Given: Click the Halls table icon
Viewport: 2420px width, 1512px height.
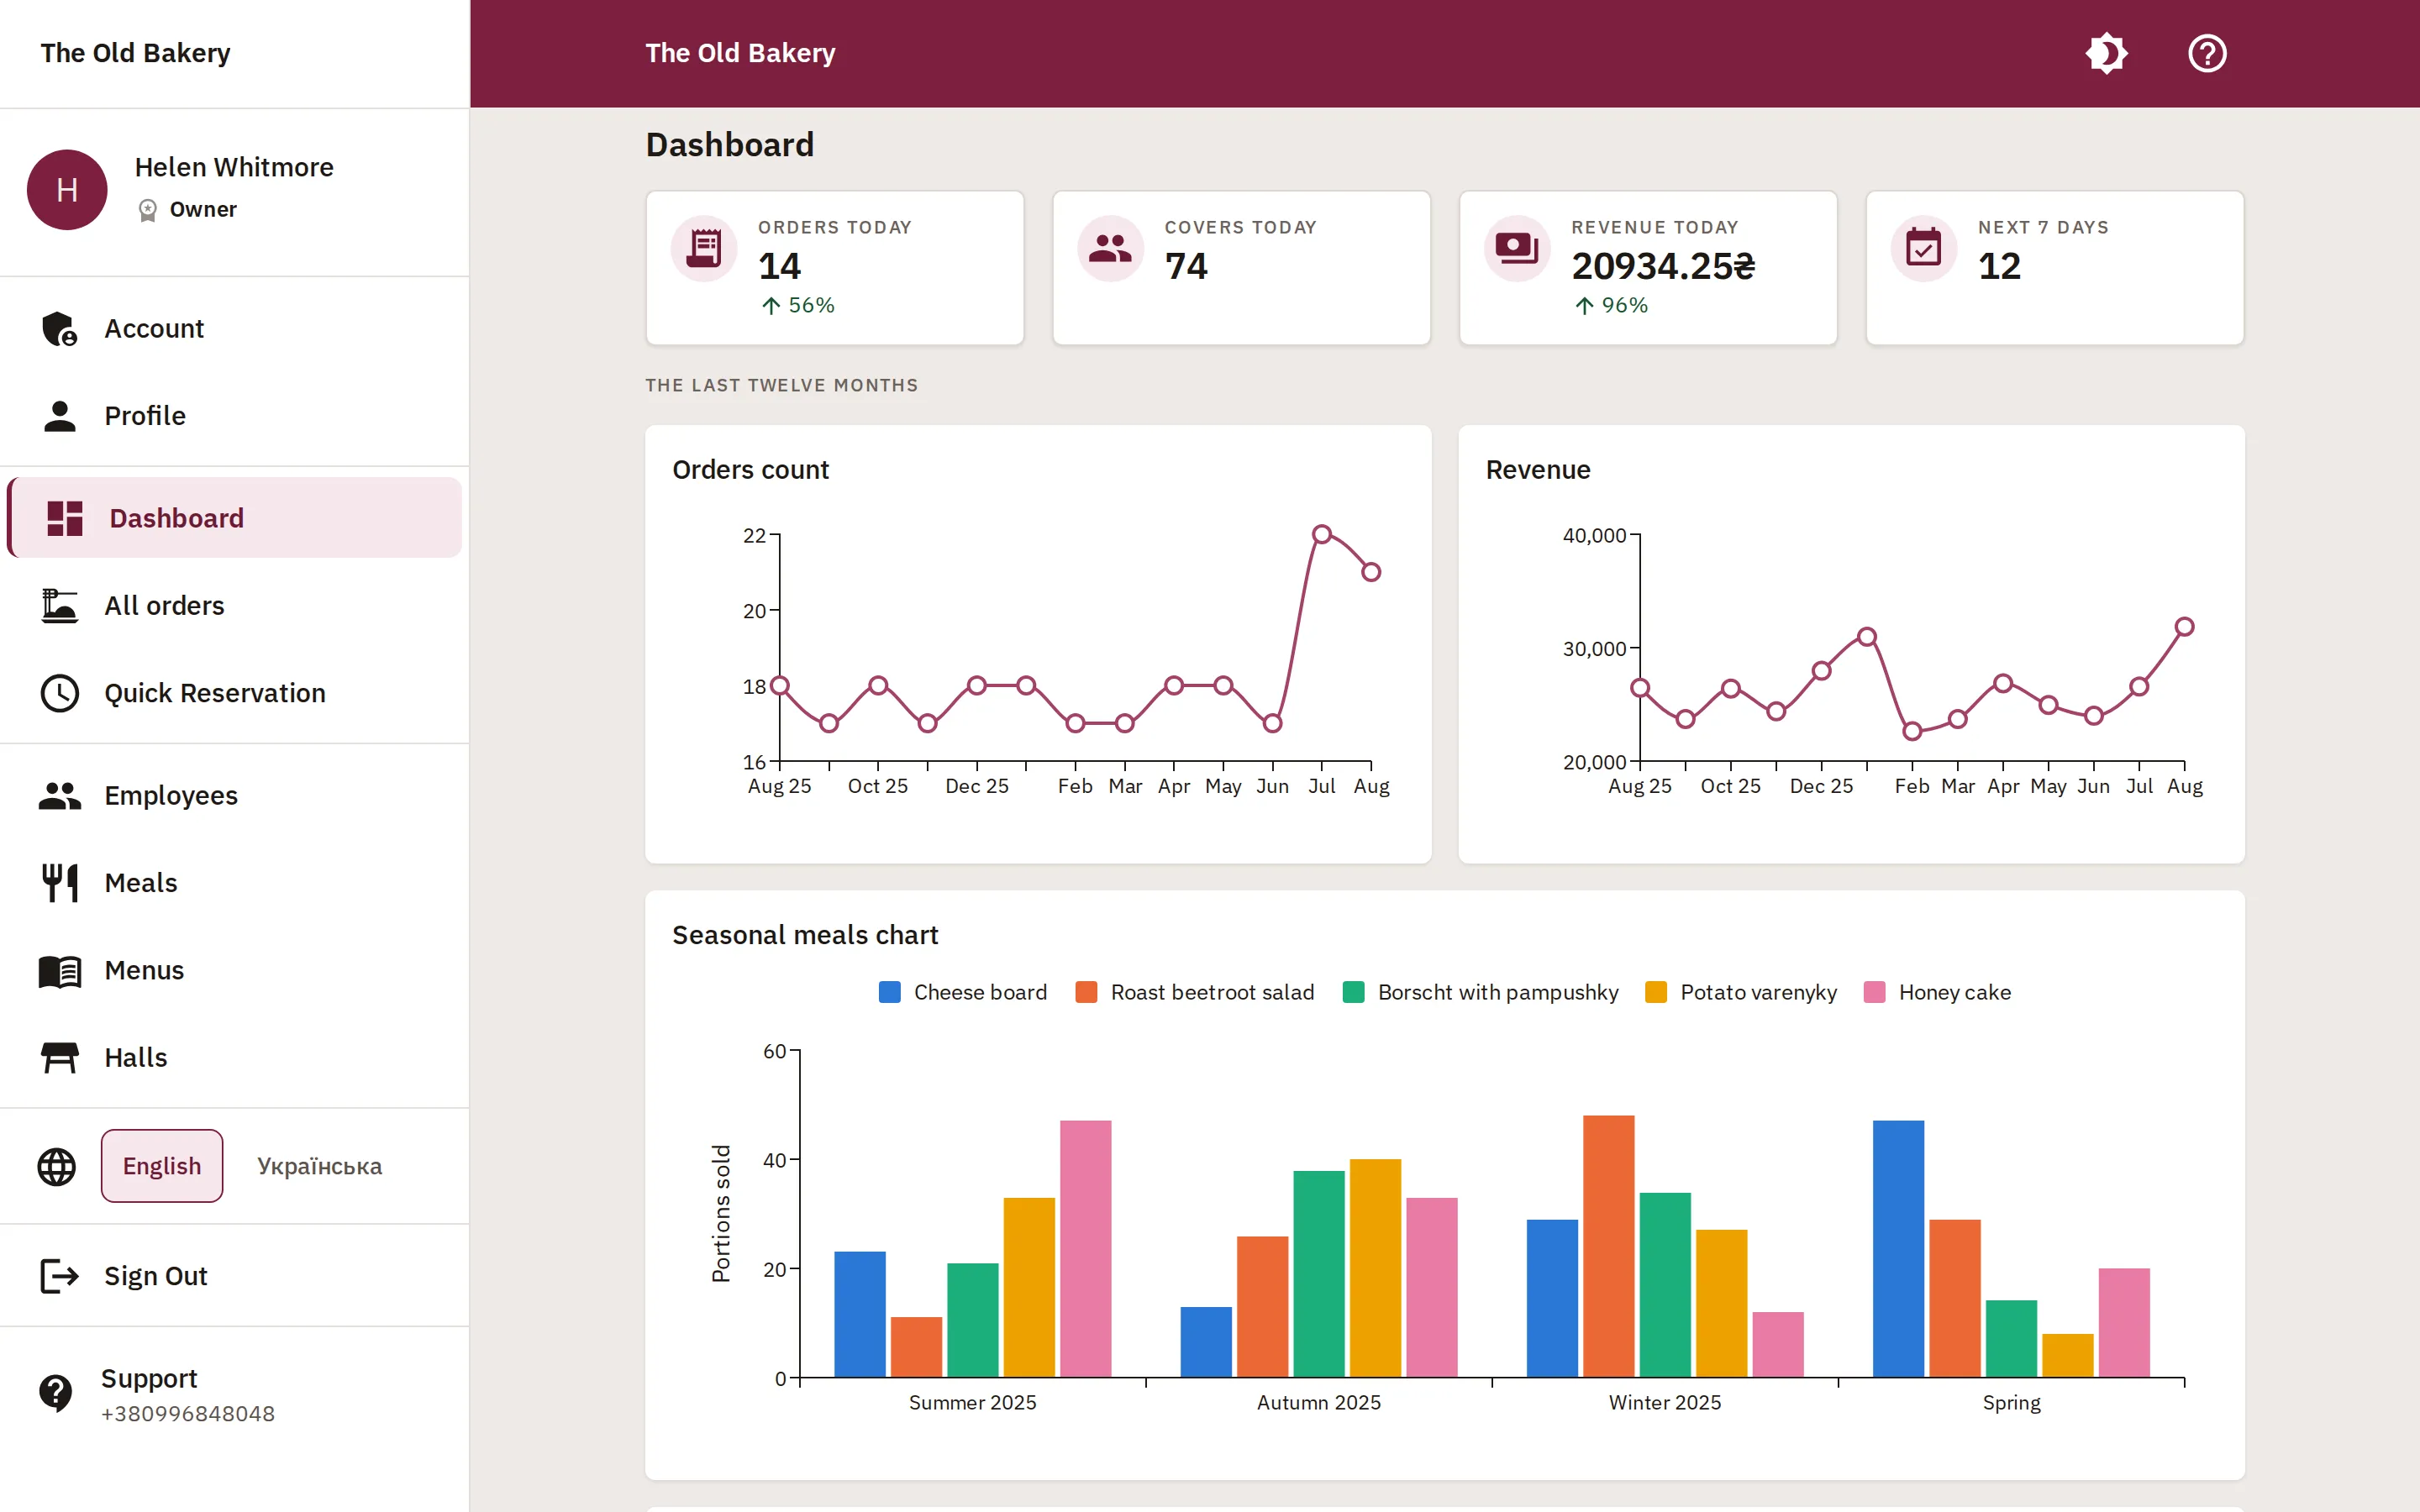Looking at the screenshot, I should click(x=60, y=1058).
